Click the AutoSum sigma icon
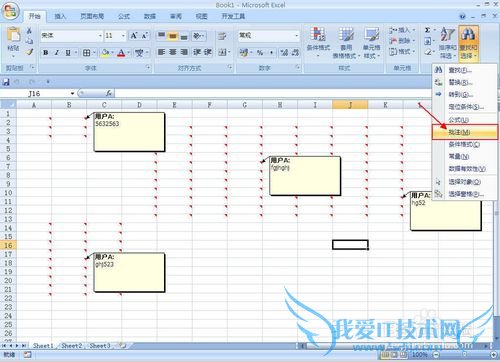Image resolution: width=500 pixels, height=362 pixels. (428, 30)
